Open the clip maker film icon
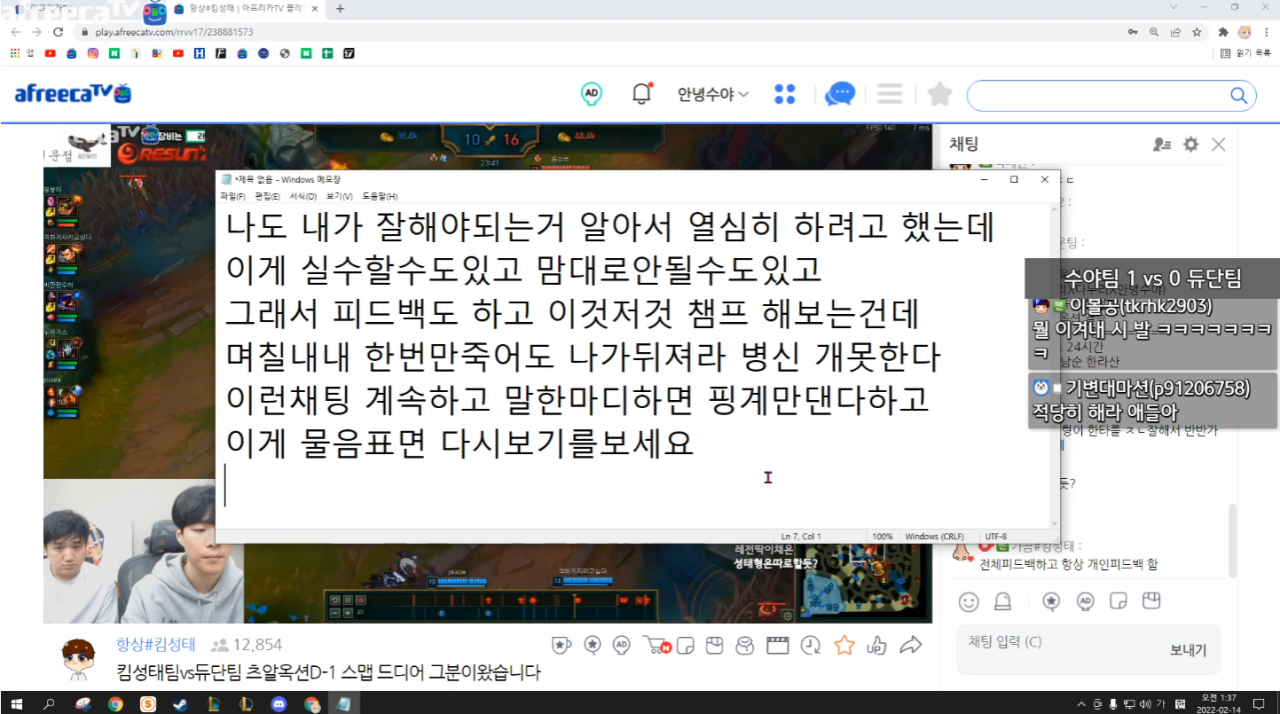The image size is (1280, 714). click(x=778, y=645)
